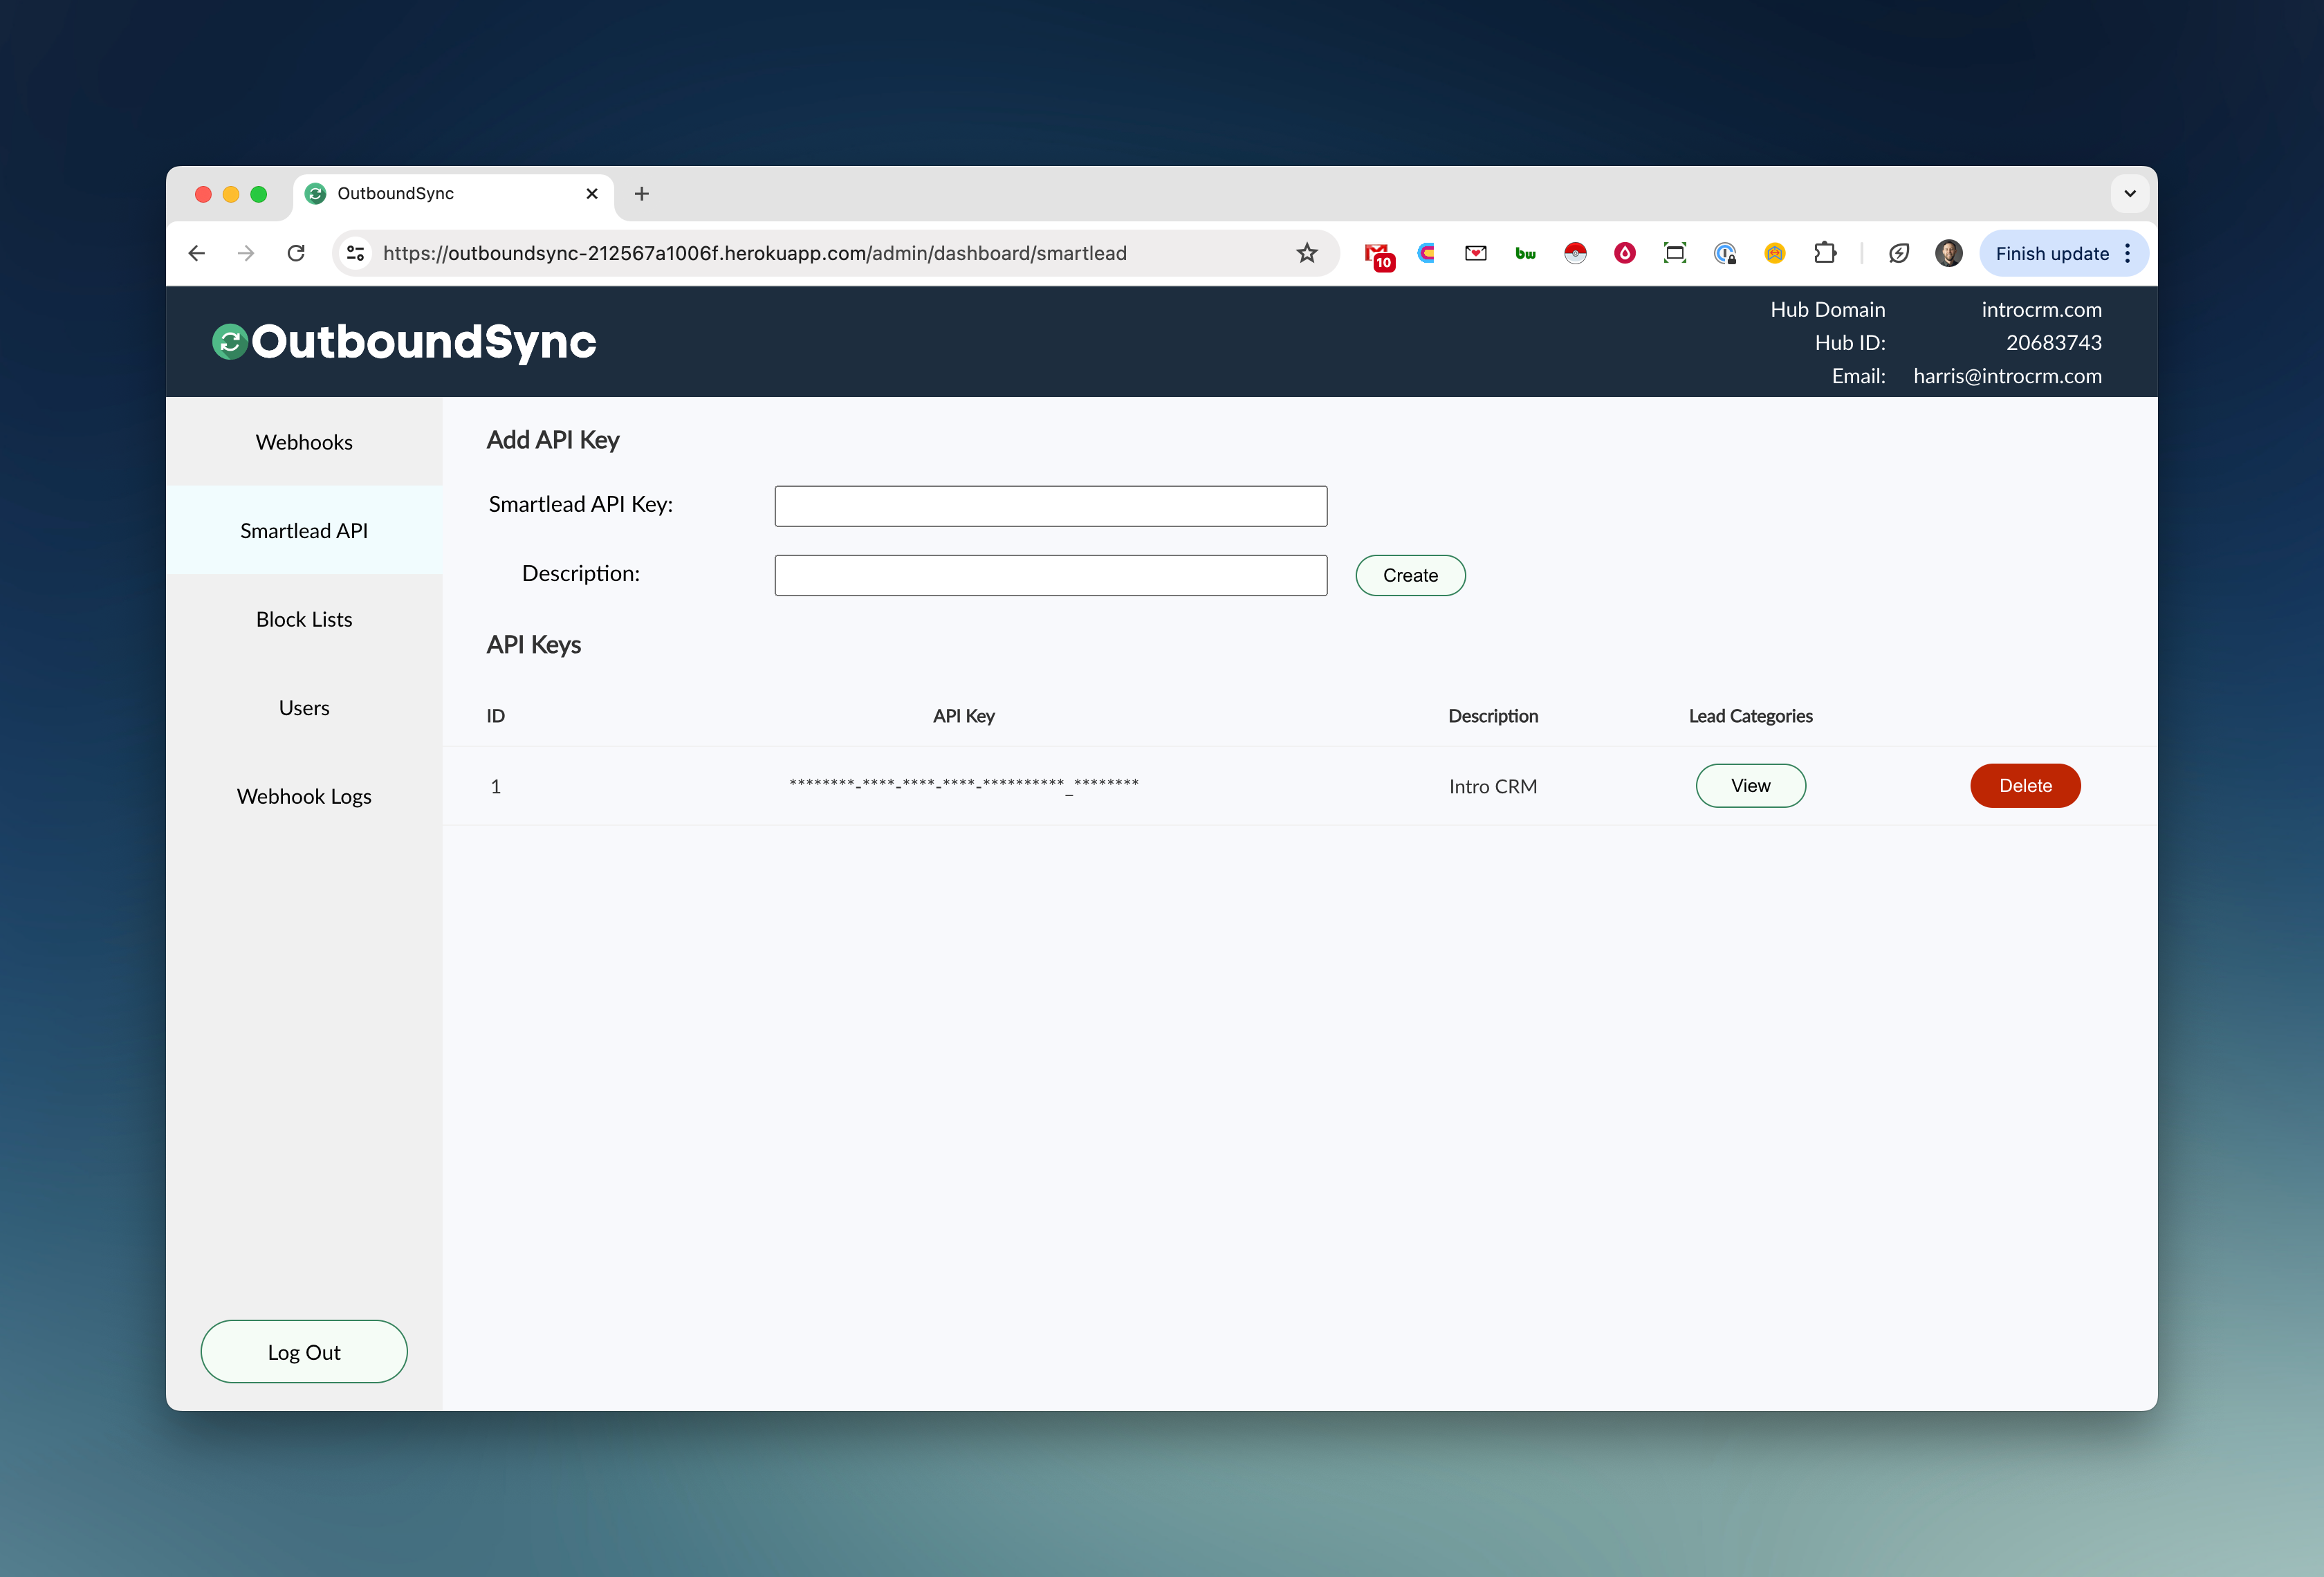This screenshot has height=1577, width=2324.
Task: Click Finish update button
Action: pos(2052,253)
